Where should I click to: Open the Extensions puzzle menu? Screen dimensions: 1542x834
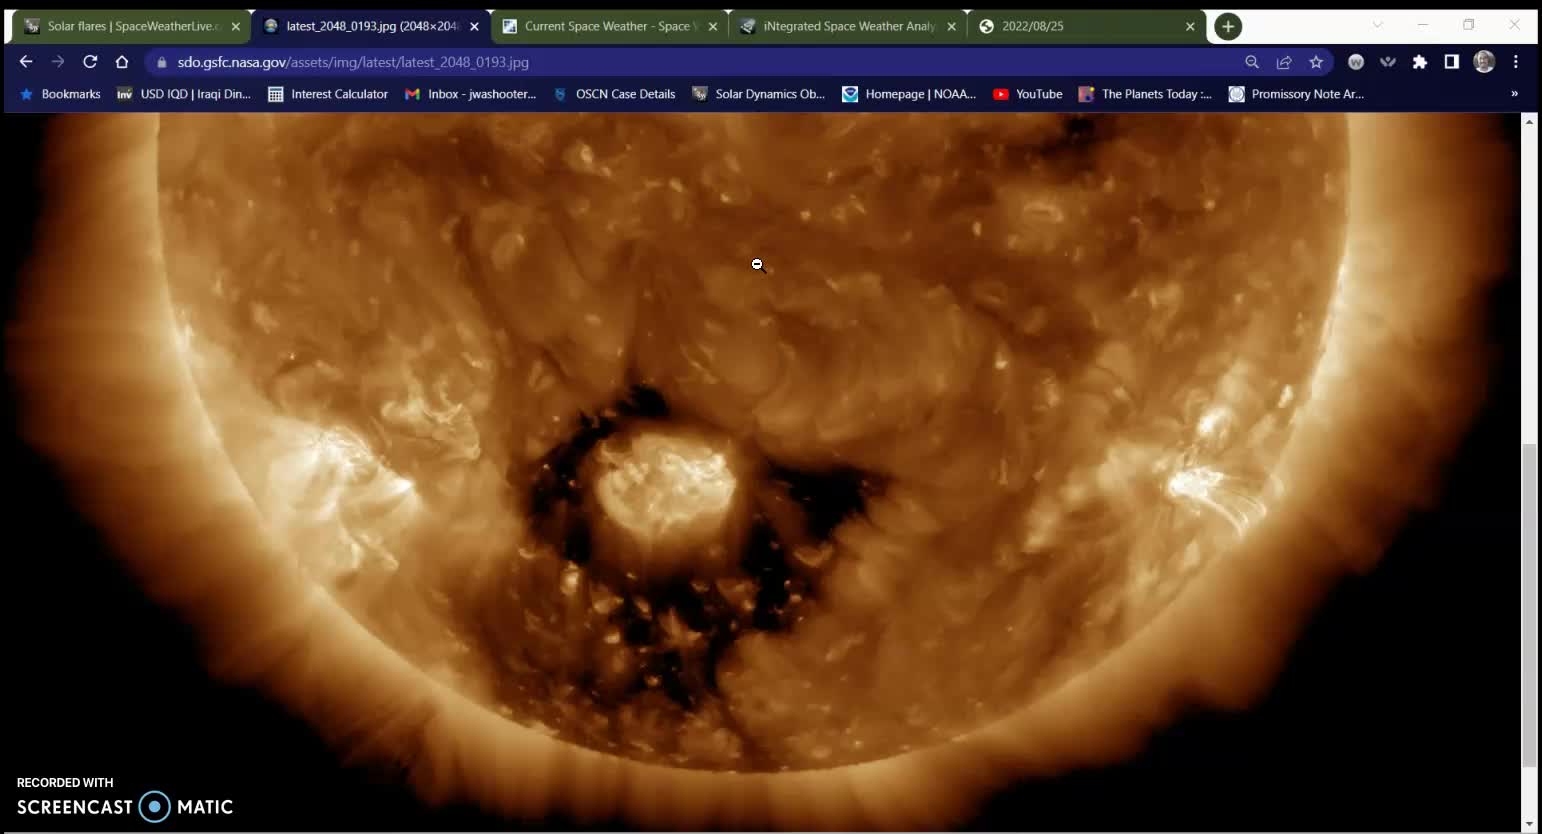coord(1420,62)
